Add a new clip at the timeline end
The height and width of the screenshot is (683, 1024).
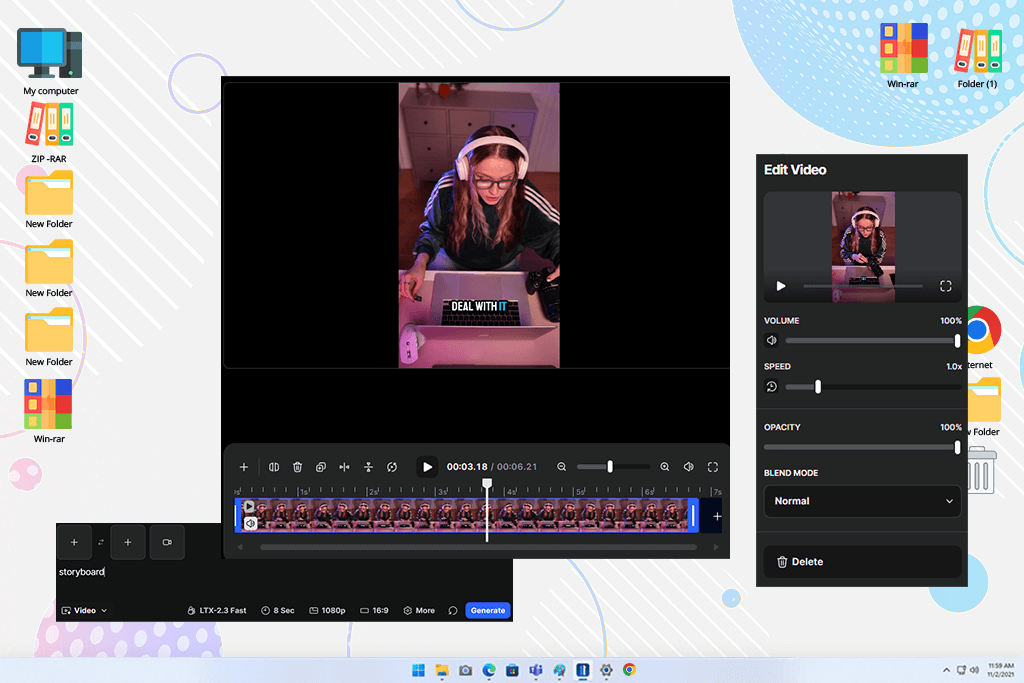click(717, 516)
